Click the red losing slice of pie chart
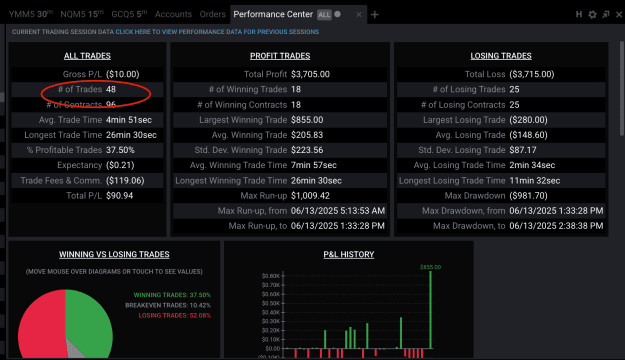The width and height of the screenshot is (625, 360). [40, 327]
